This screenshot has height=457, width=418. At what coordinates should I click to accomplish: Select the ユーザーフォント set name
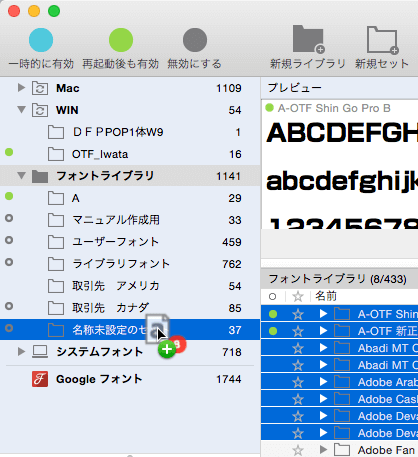tap(115, 242)
